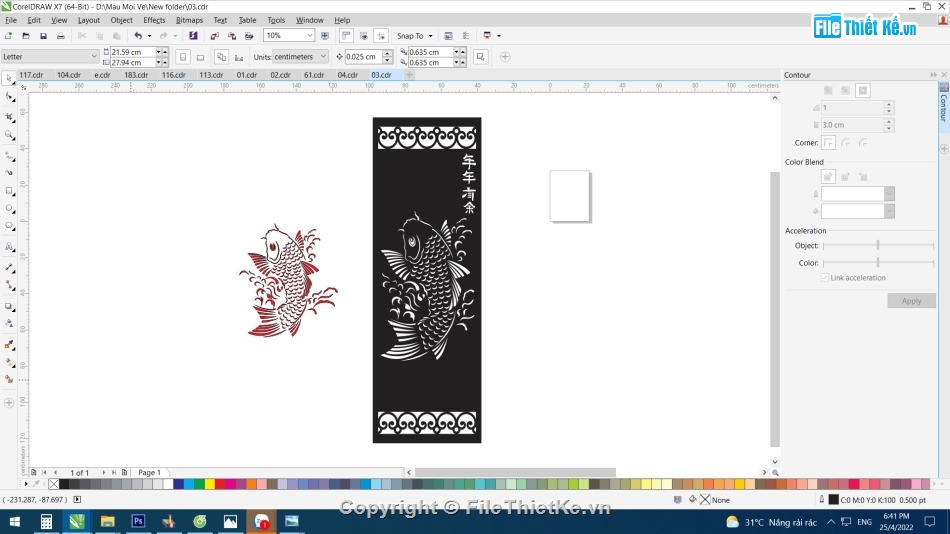This screenshot has width=950, height=534.
Task: Add new document tab with plus button
Action: pos(409,75)
